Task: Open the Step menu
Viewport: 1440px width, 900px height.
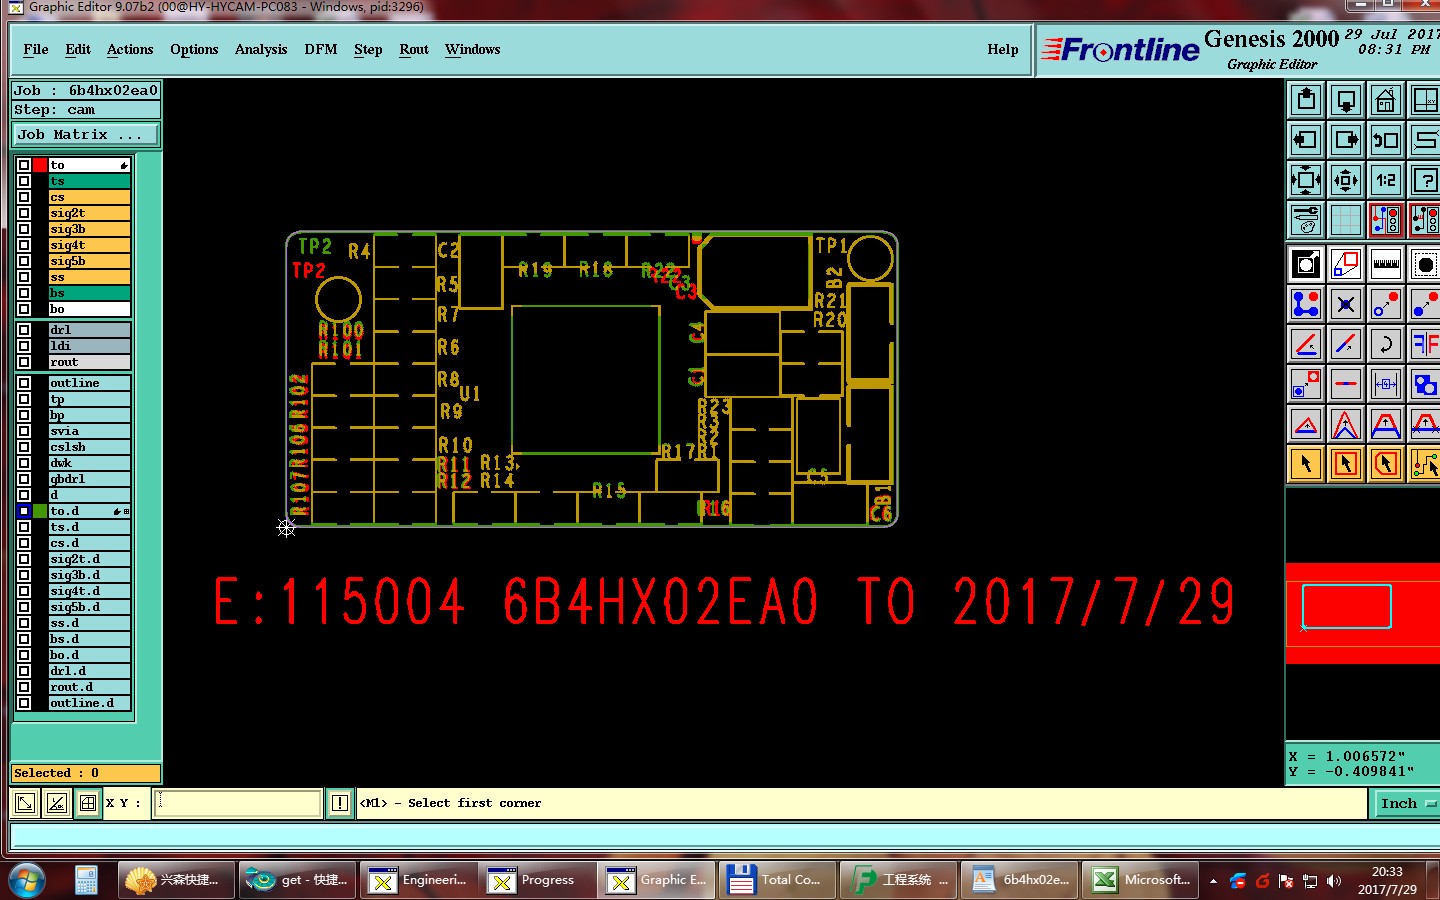Action: click(368, 49)
